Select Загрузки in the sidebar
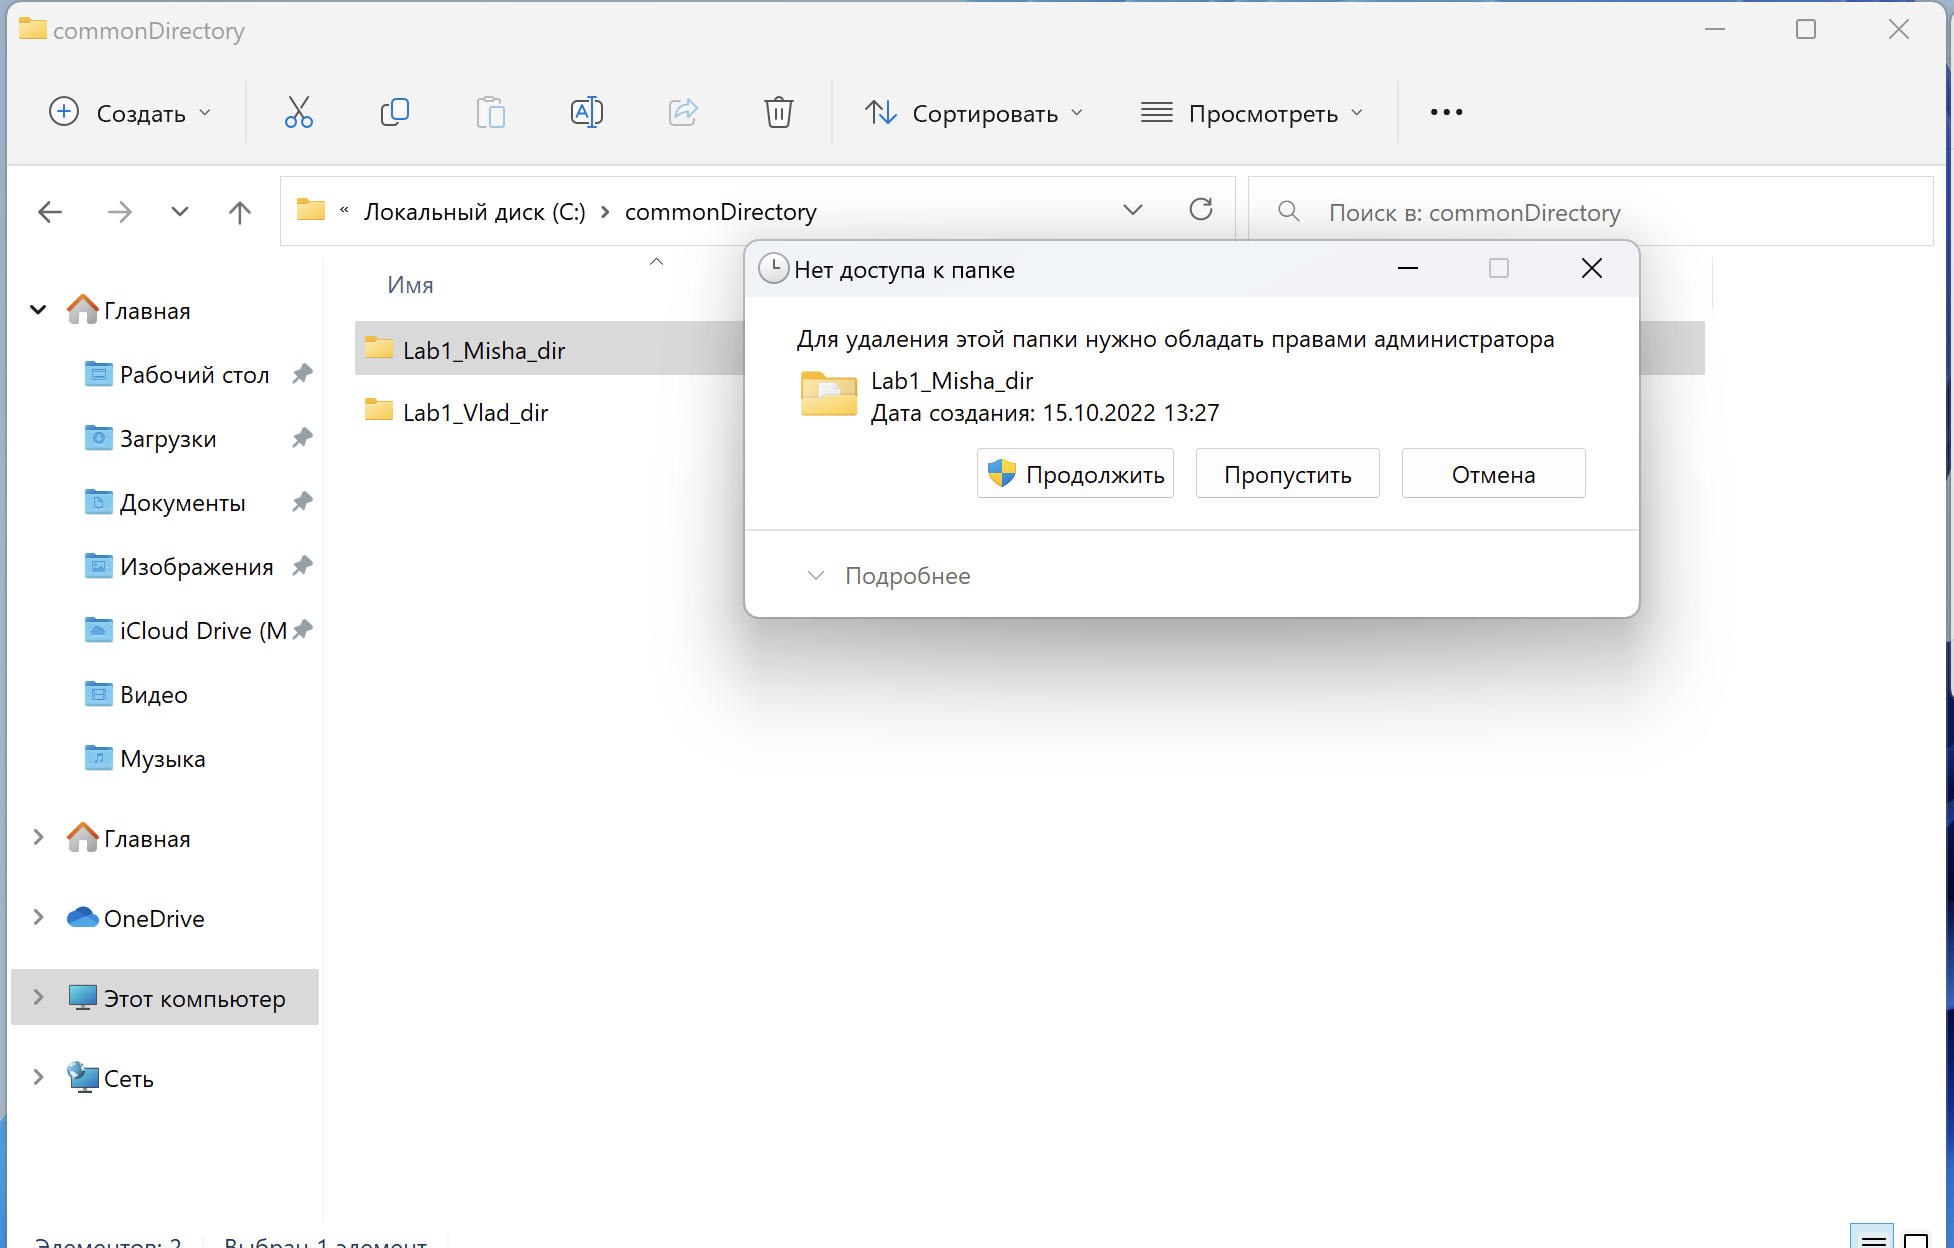Image resolution: width=1954 pixels, height=1248 pixels. (168, 439)
